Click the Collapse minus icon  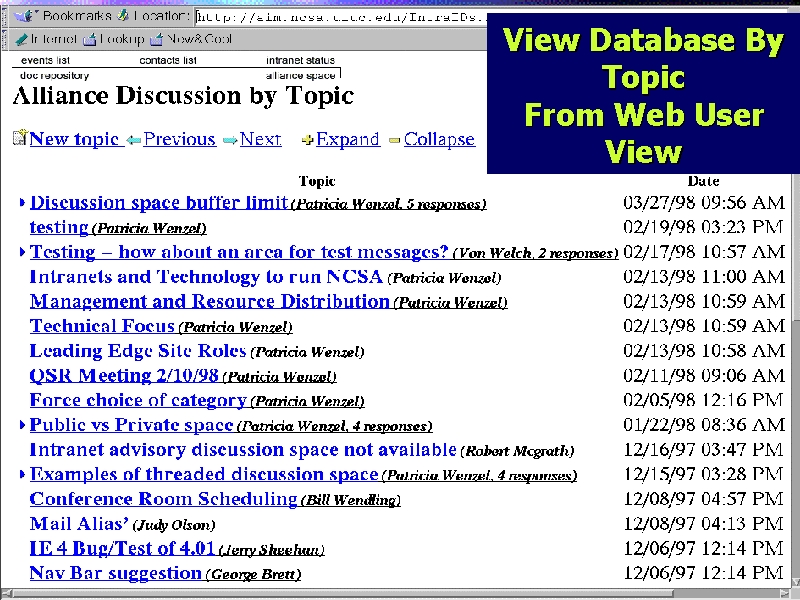tap(394, 140)
